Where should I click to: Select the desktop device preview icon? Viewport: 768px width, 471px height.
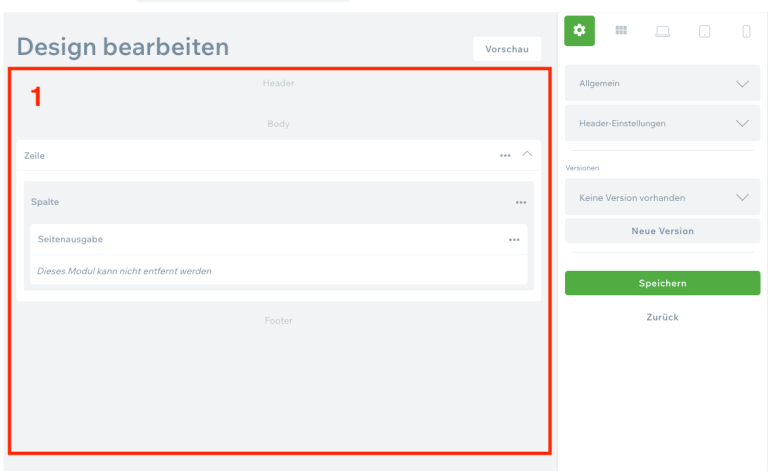(663, 31)
